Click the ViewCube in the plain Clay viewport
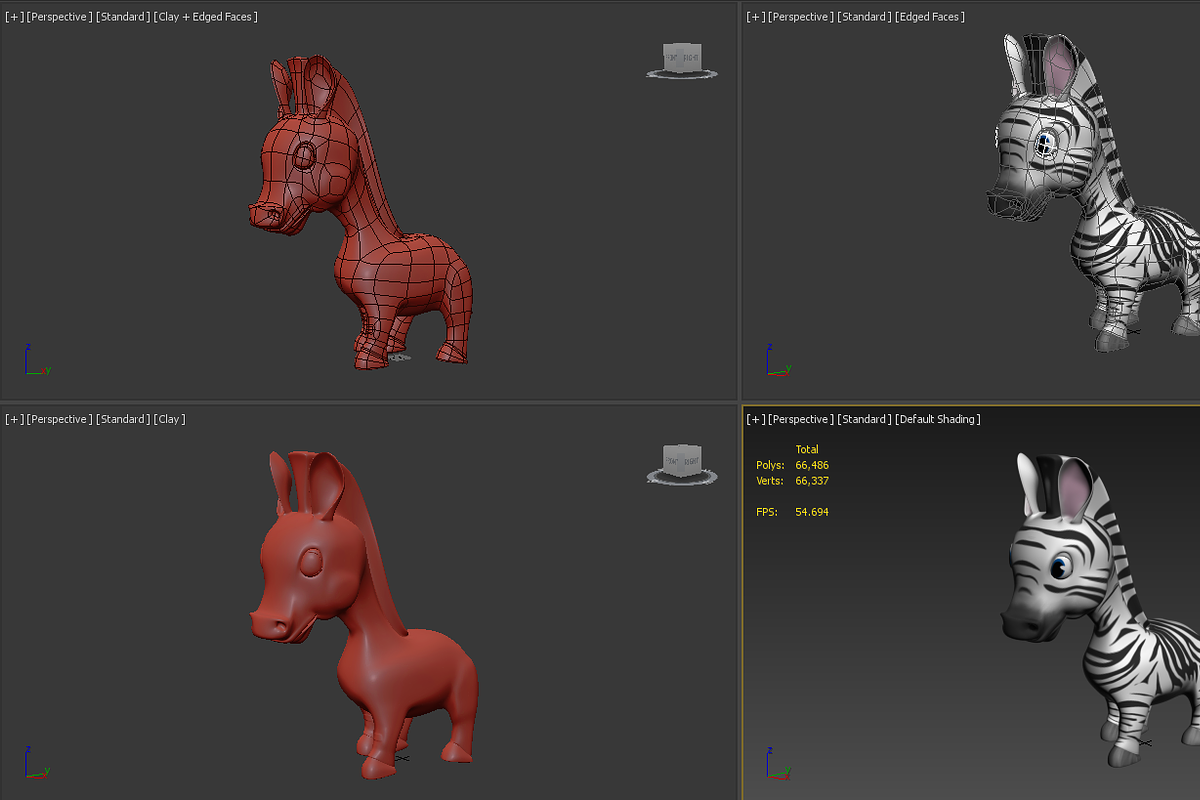Viewport: 1200px width, 800px height. point(684,464)
